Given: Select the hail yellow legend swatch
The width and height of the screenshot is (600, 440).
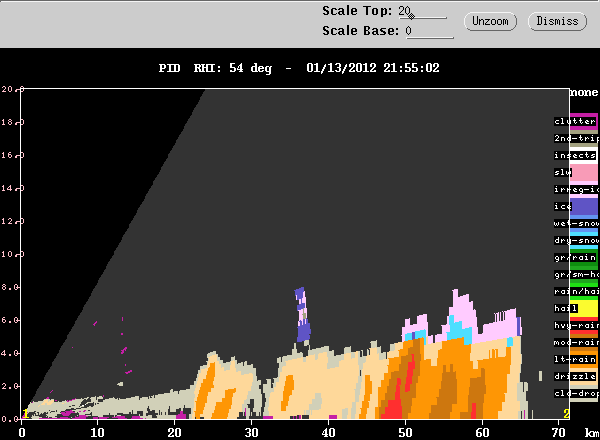Looking at the screenshot, I should [584, 309].
